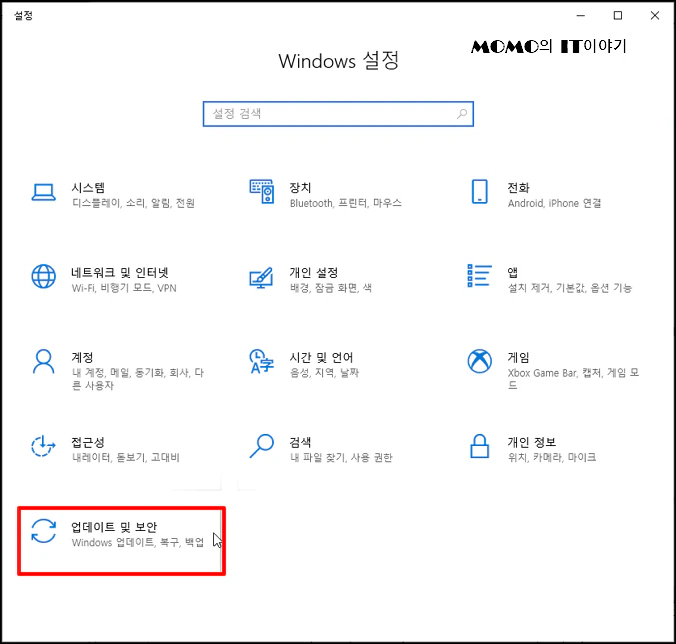
Task: Focus the 설정 검색 input field
Action: (338, 114)
